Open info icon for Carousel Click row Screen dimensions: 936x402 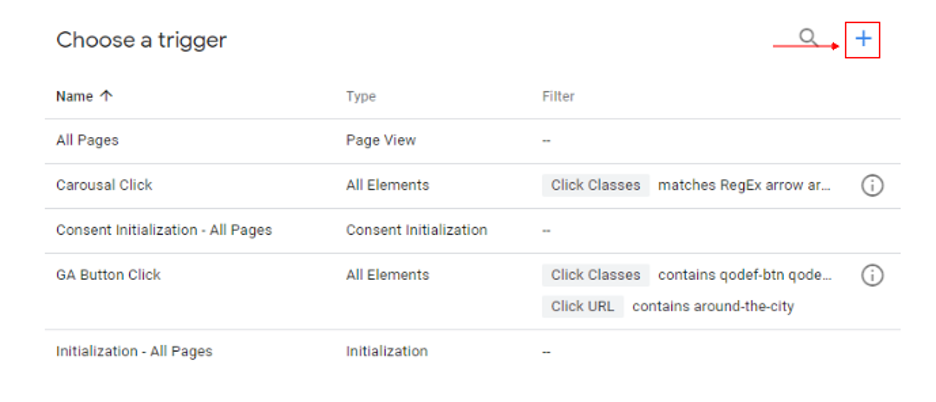(x=872, y=186)
